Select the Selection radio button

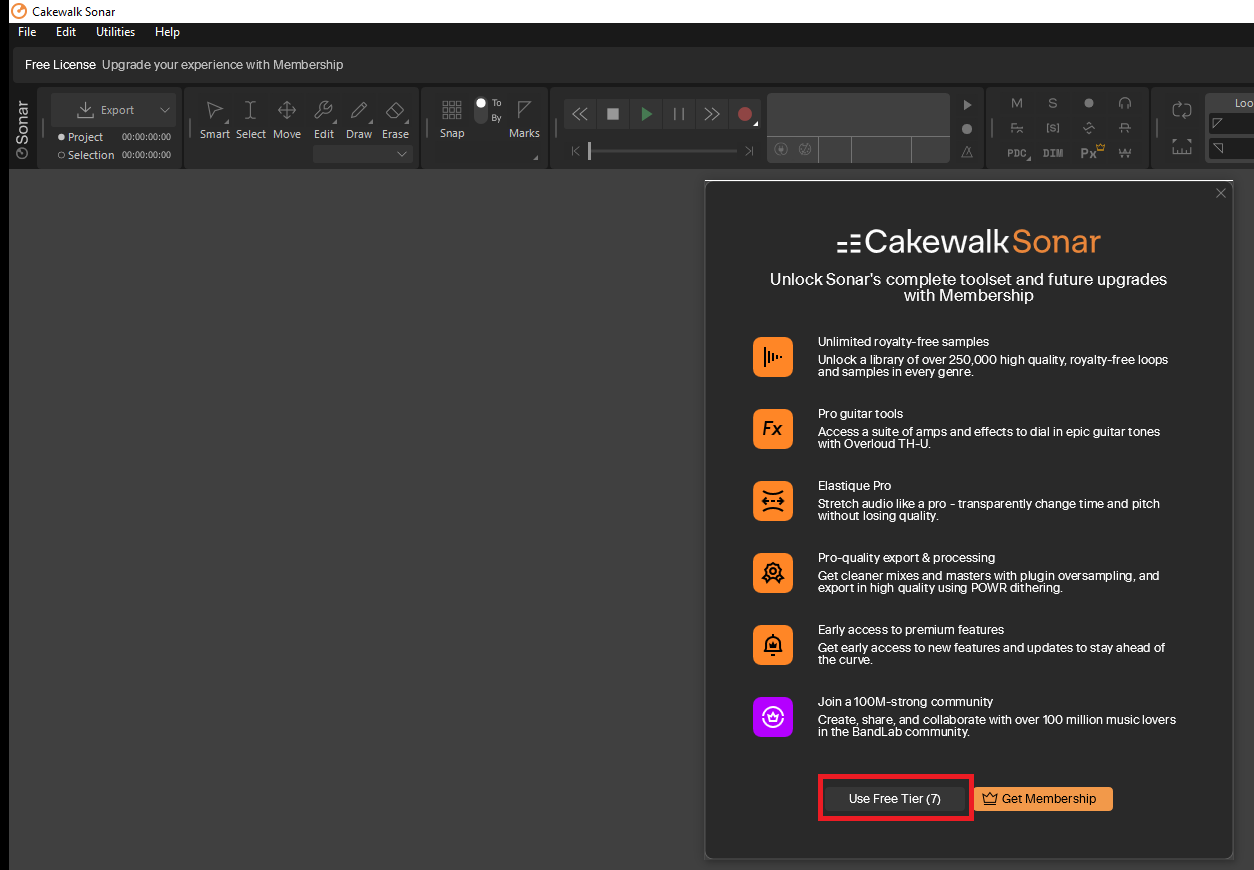click(x=62, y=155)
